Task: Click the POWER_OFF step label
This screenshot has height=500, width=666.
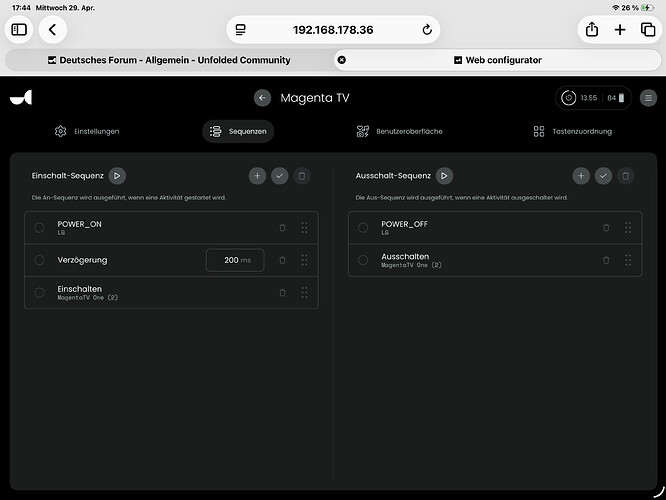Action: [x=404, y=224]
